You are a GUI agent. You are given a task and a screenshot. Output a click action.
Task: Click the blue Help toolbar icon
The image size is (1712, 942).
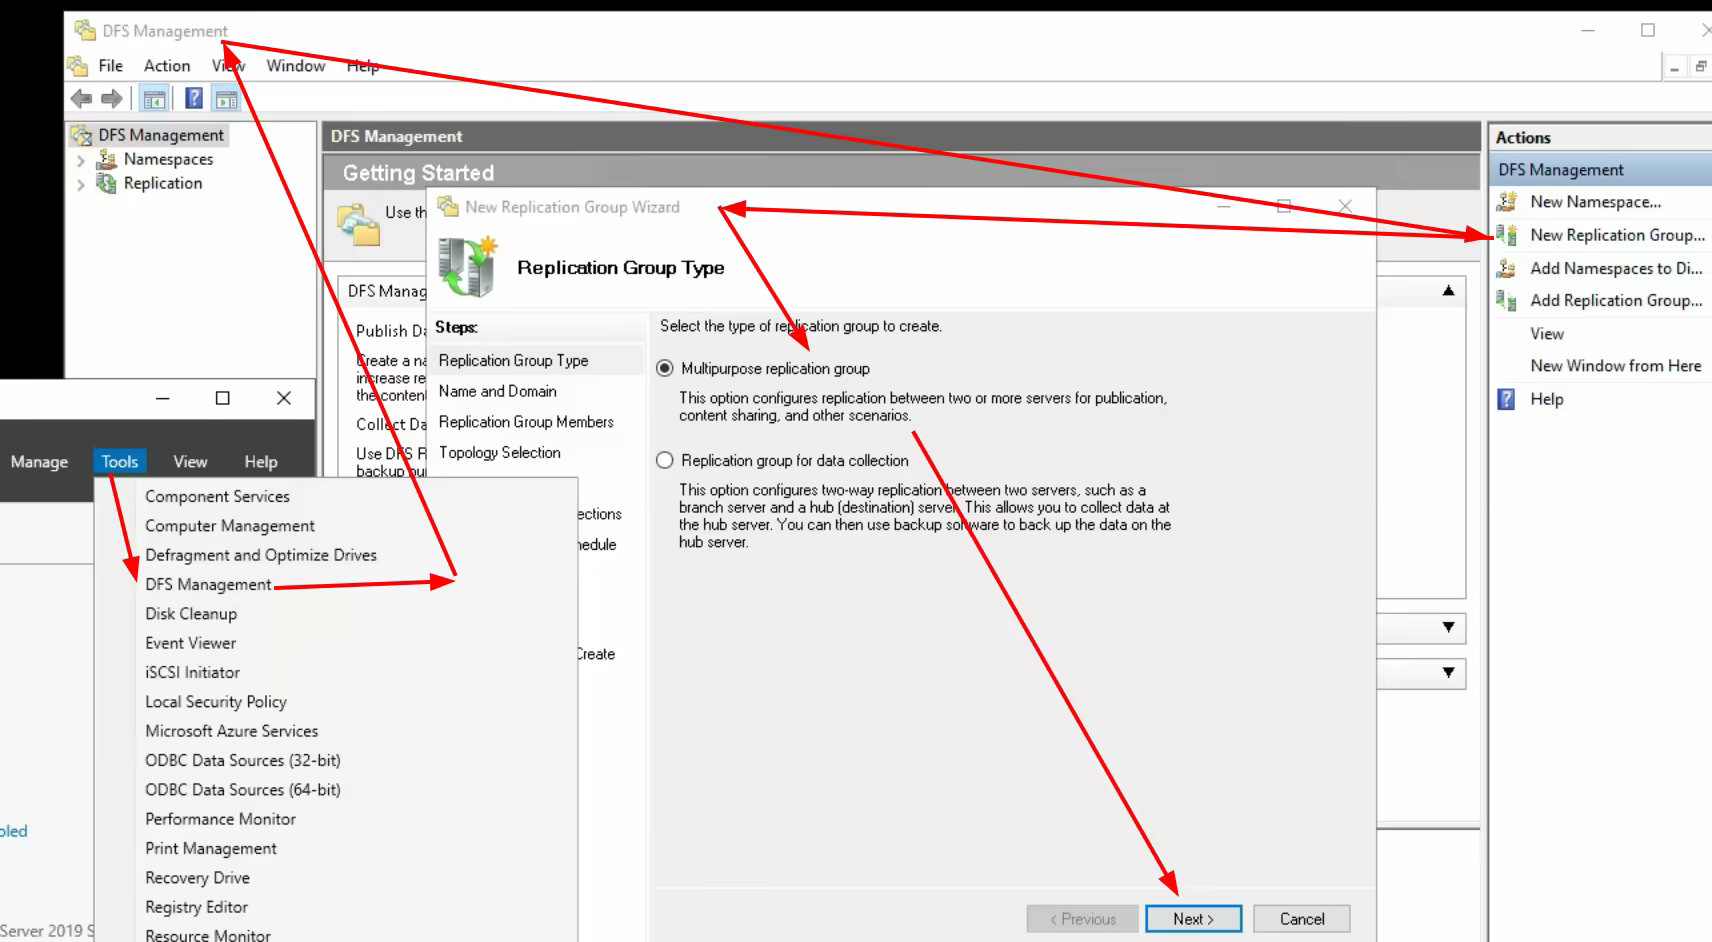tap(194, 98)
